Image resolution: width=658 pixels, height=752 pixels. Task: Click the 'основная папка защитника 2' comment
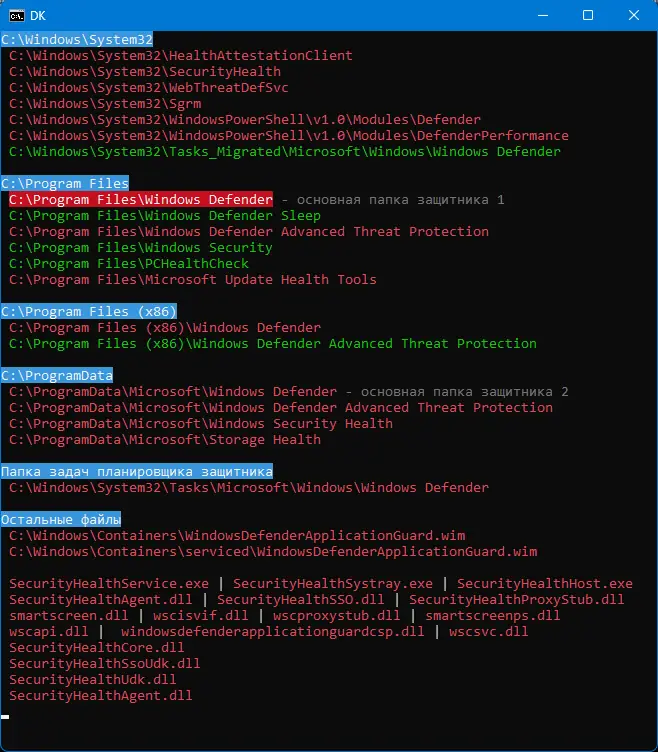pyautogui.click(x=465, y=391)
